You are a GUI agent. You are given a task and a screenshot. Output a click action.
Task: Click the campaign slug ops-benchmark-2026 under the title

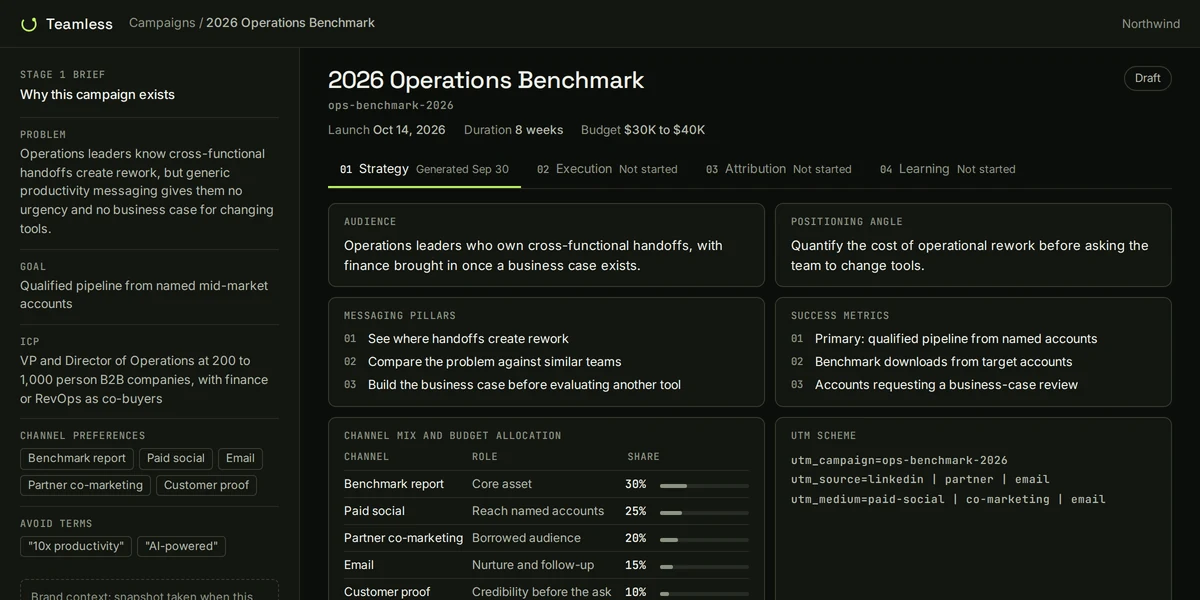coord(391,105)
